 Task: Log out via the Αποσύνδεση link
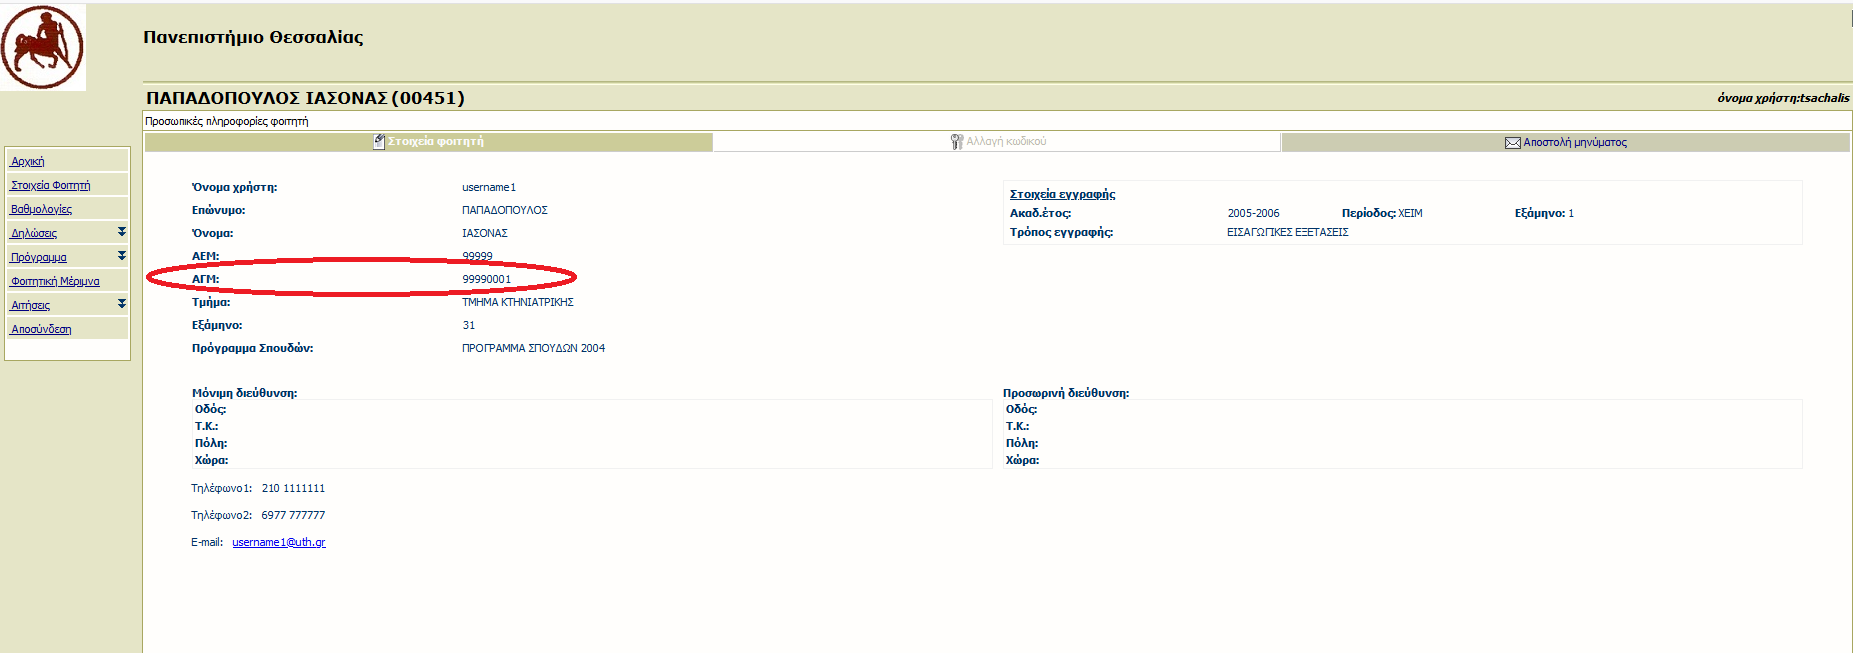pos(41,330)
